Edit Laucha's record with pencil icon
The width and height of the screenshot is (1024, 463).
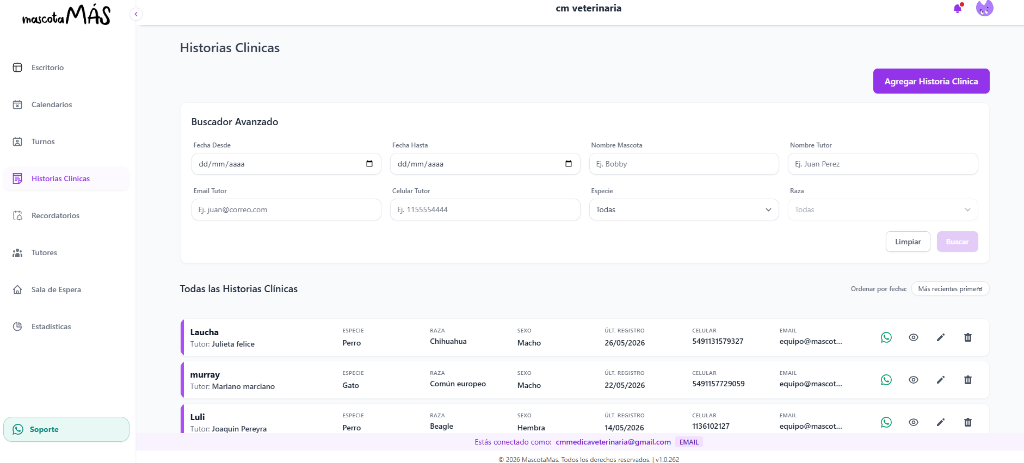[940, 338]
